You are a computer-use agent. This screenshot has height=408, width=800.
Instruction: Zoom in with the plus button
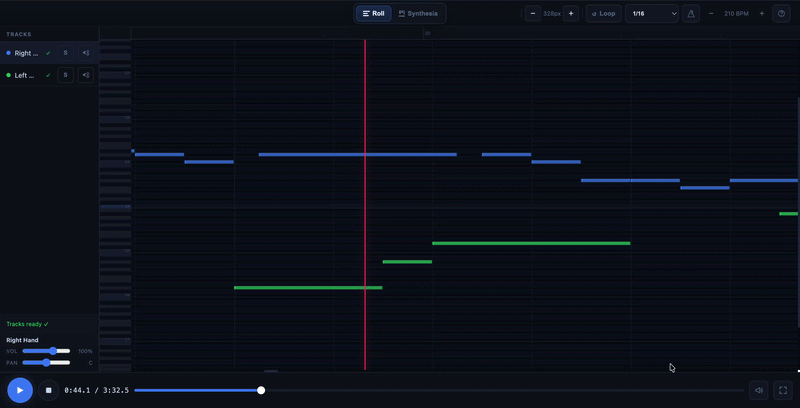[x=571, y=14]
